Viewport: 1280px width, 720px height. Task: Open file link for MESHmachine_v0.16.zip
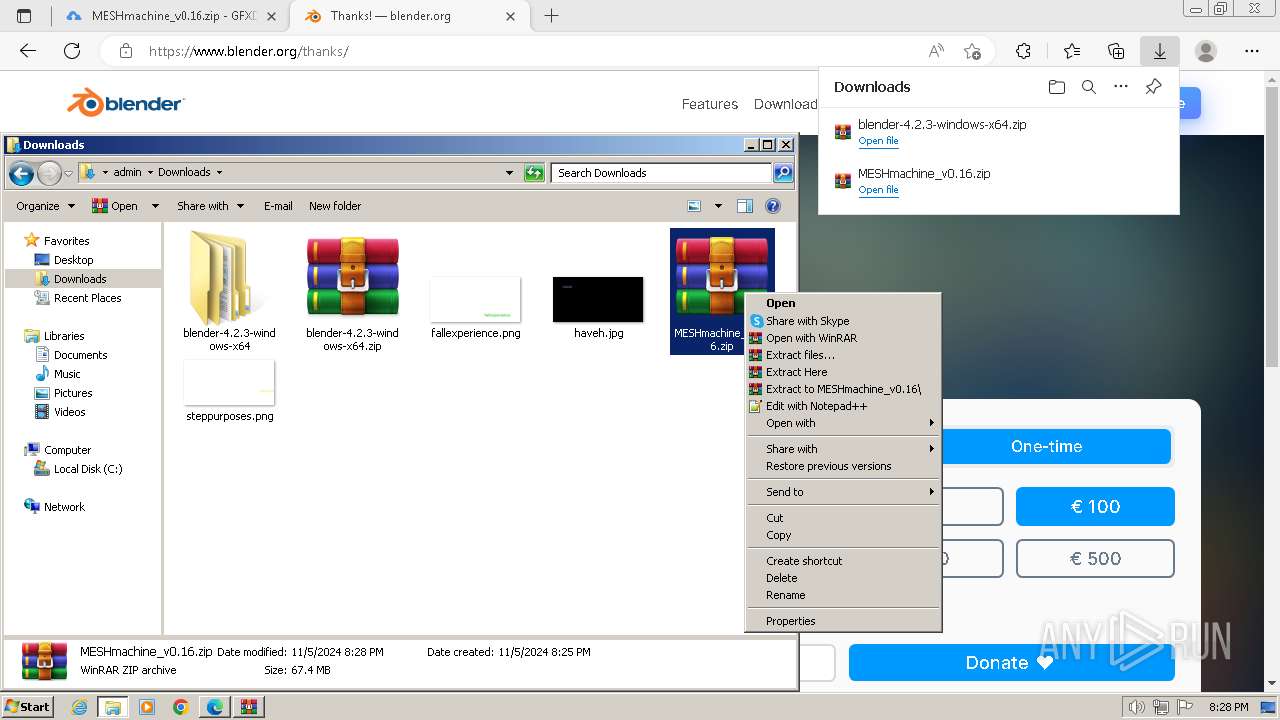point(878,190)
